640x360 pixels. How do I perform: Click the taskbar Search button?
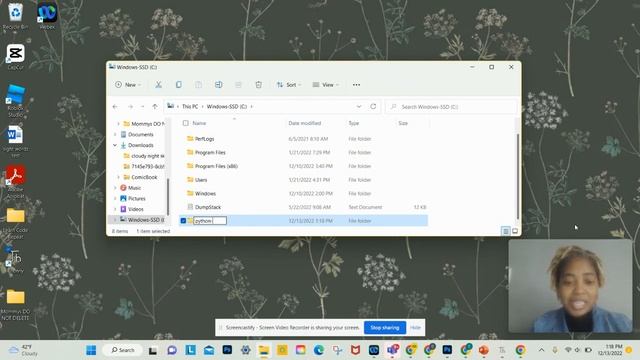122,350
